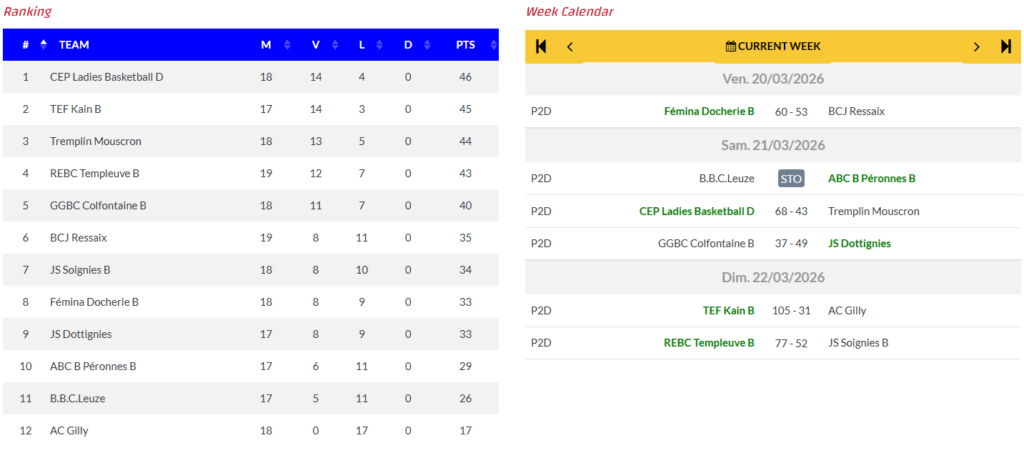This screenshot has width=1024, height=468.
Task: Sort ranking by draws (D) column
Action: click(x=408, y=45)
